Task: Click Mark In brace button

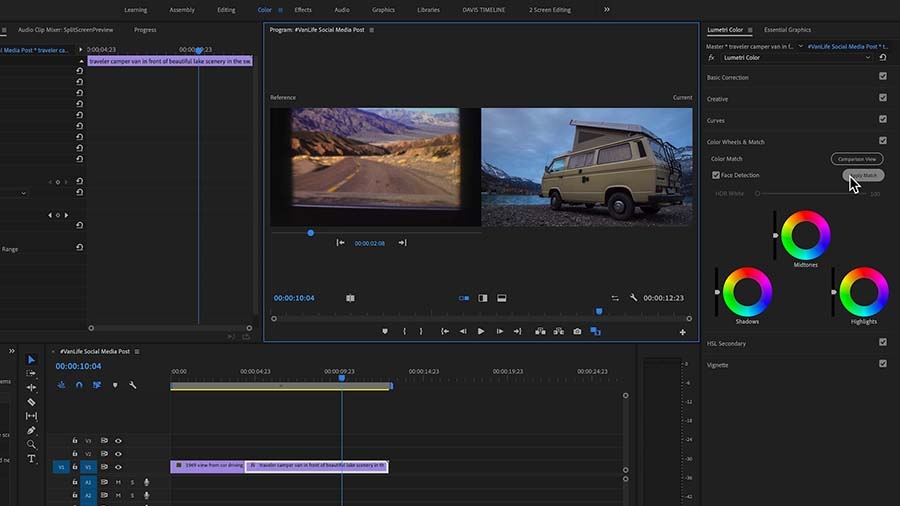Action: [x=405, y=332]
